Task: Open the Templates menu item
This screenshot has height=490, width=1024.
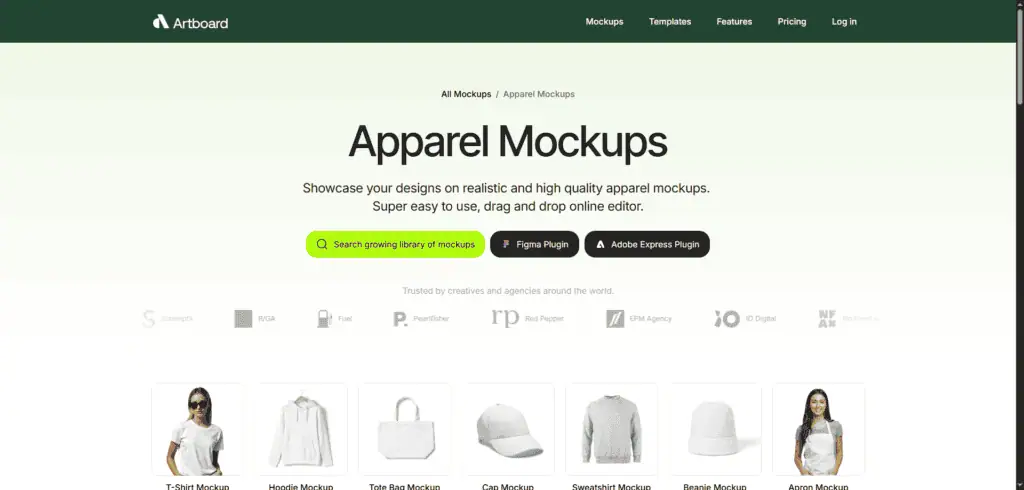Action: point(669,22)
